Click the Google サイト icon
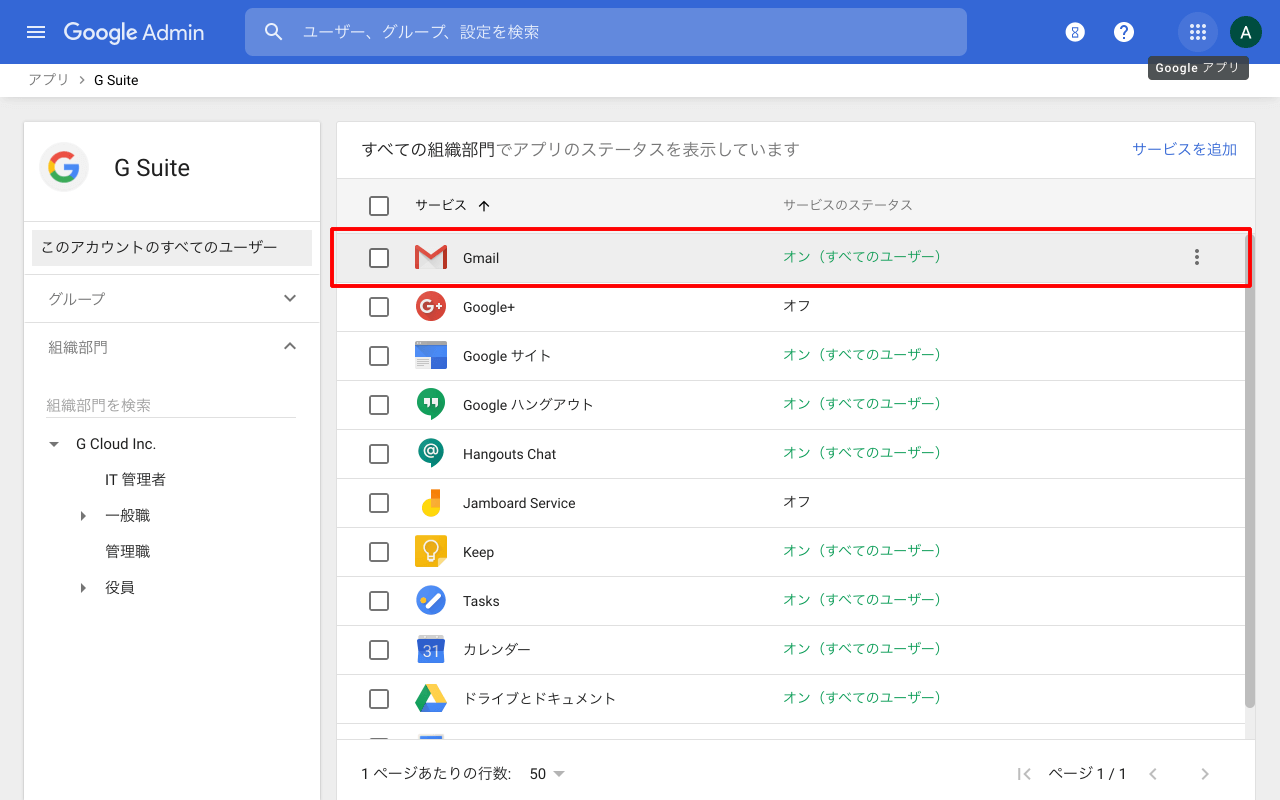The height and width of the screenshot is (800, 1280). pyautogui.click(x=431, y=356)
